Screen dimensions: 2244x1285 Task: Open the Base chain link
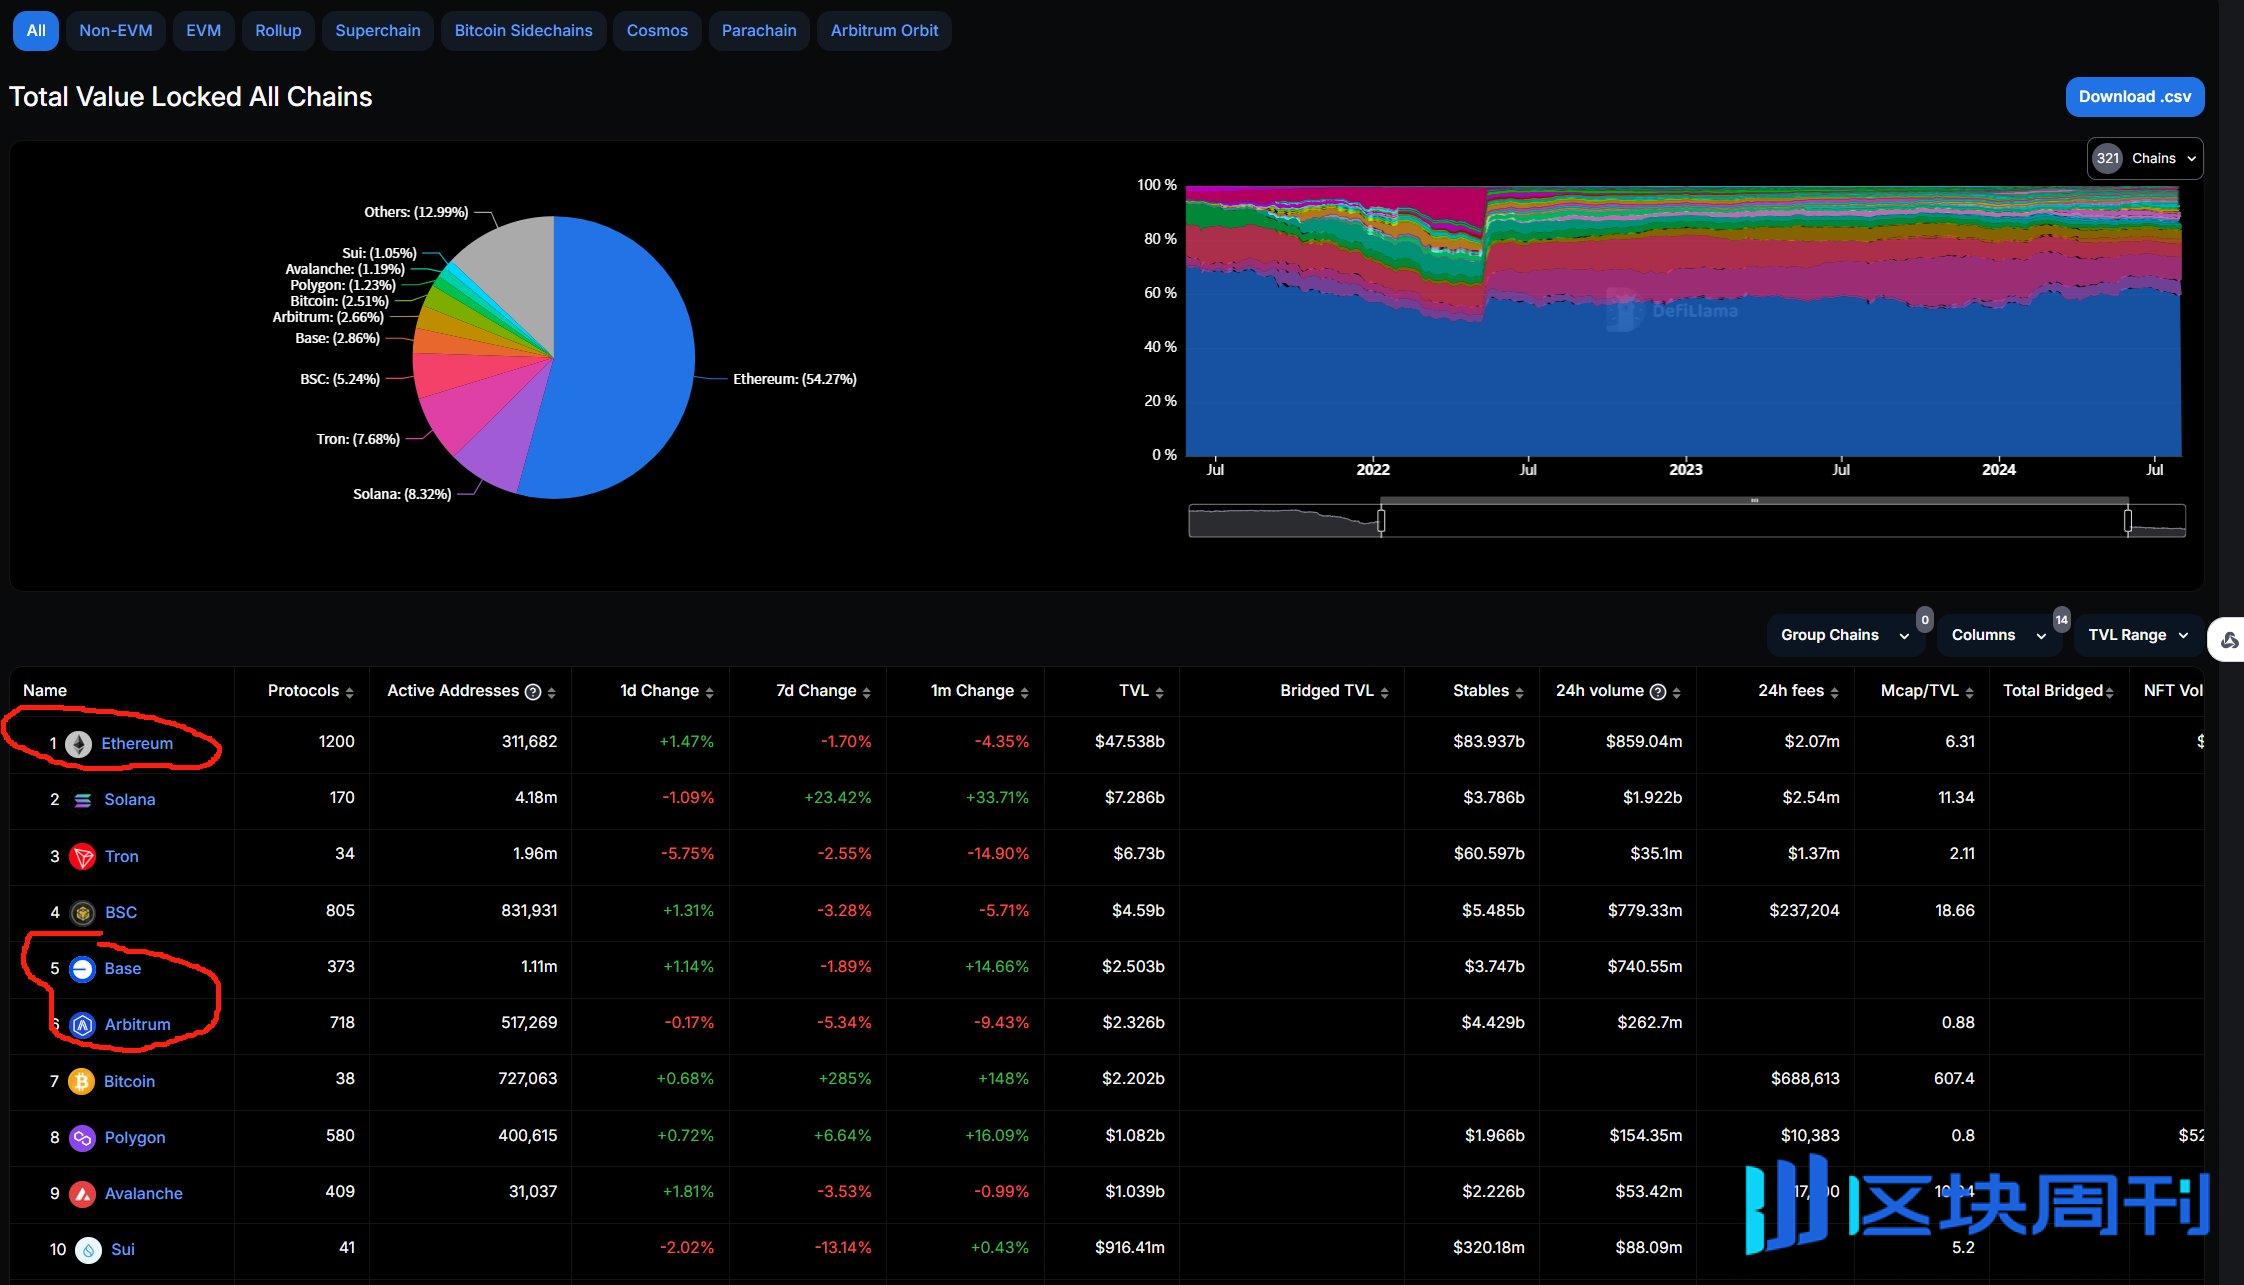pos(123,969)
